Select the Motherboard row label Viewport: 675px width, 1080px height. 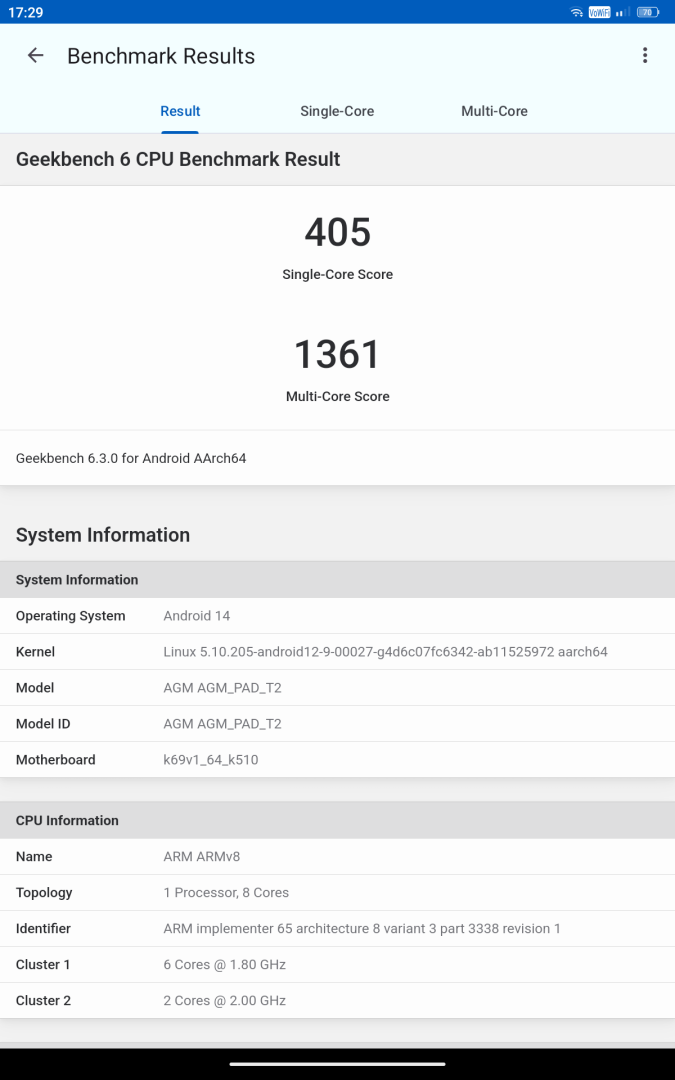click(55, 760)
